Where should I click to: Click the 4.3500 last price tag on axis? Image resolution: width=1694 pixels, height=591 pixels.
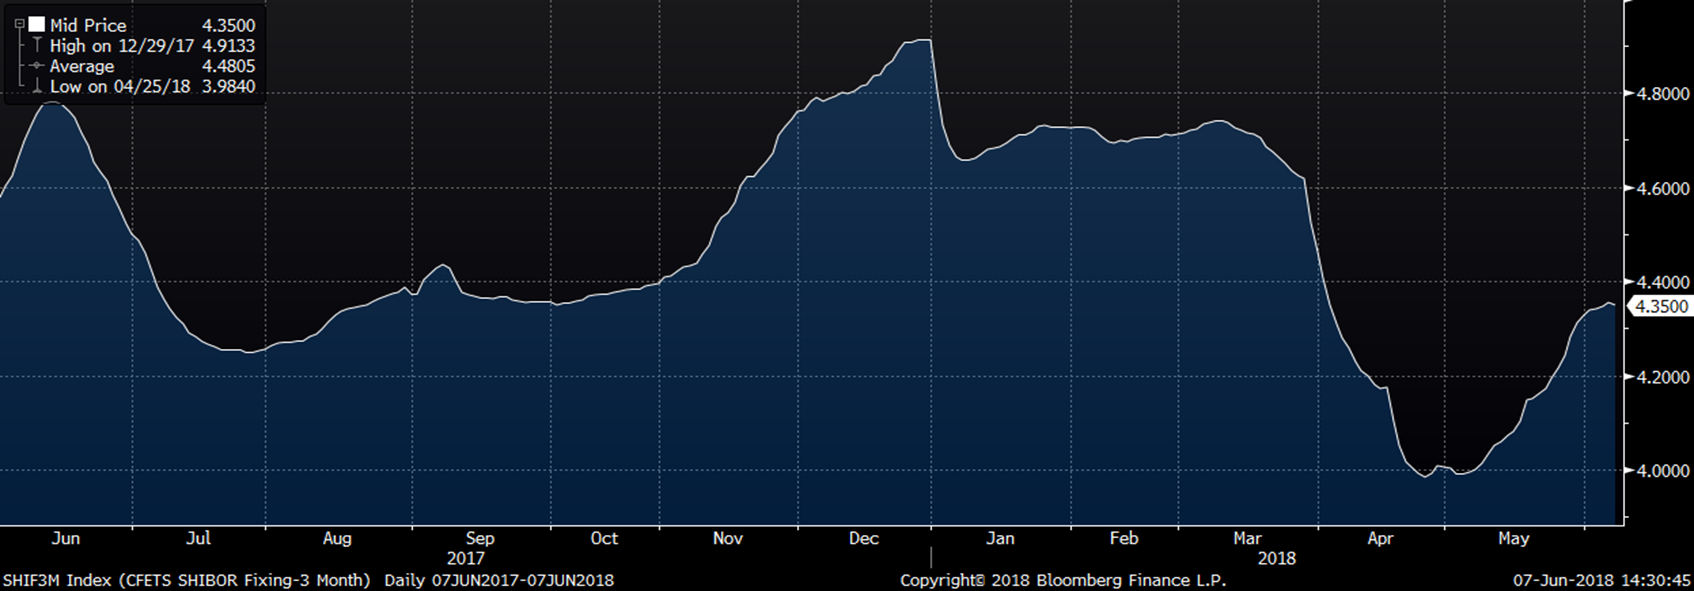(x=1660, y=307)
